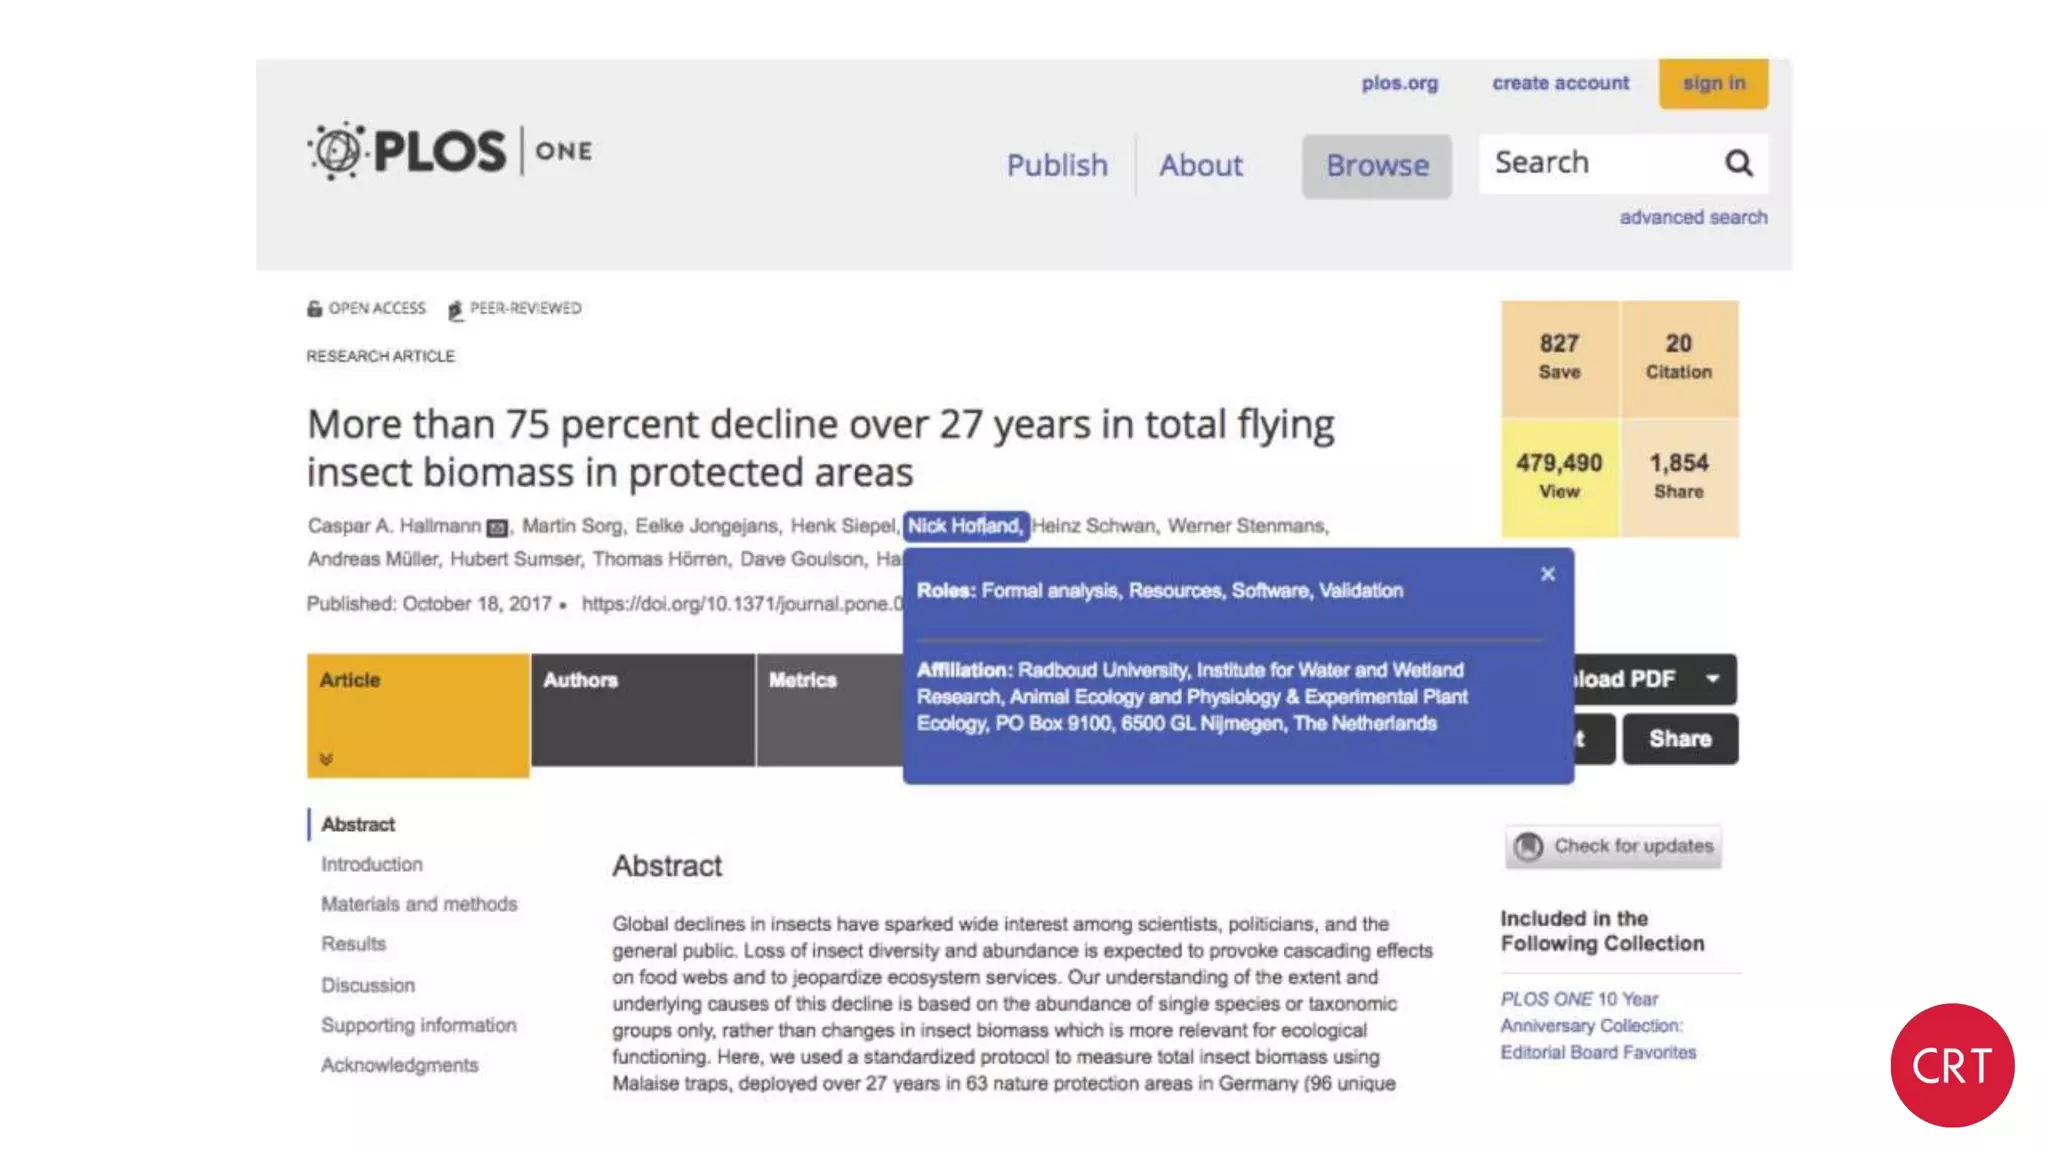The height and width of the screenshot is (1152, 2048).
Task: Close the author affiliation popup
Action: [x=1547, y=574]
